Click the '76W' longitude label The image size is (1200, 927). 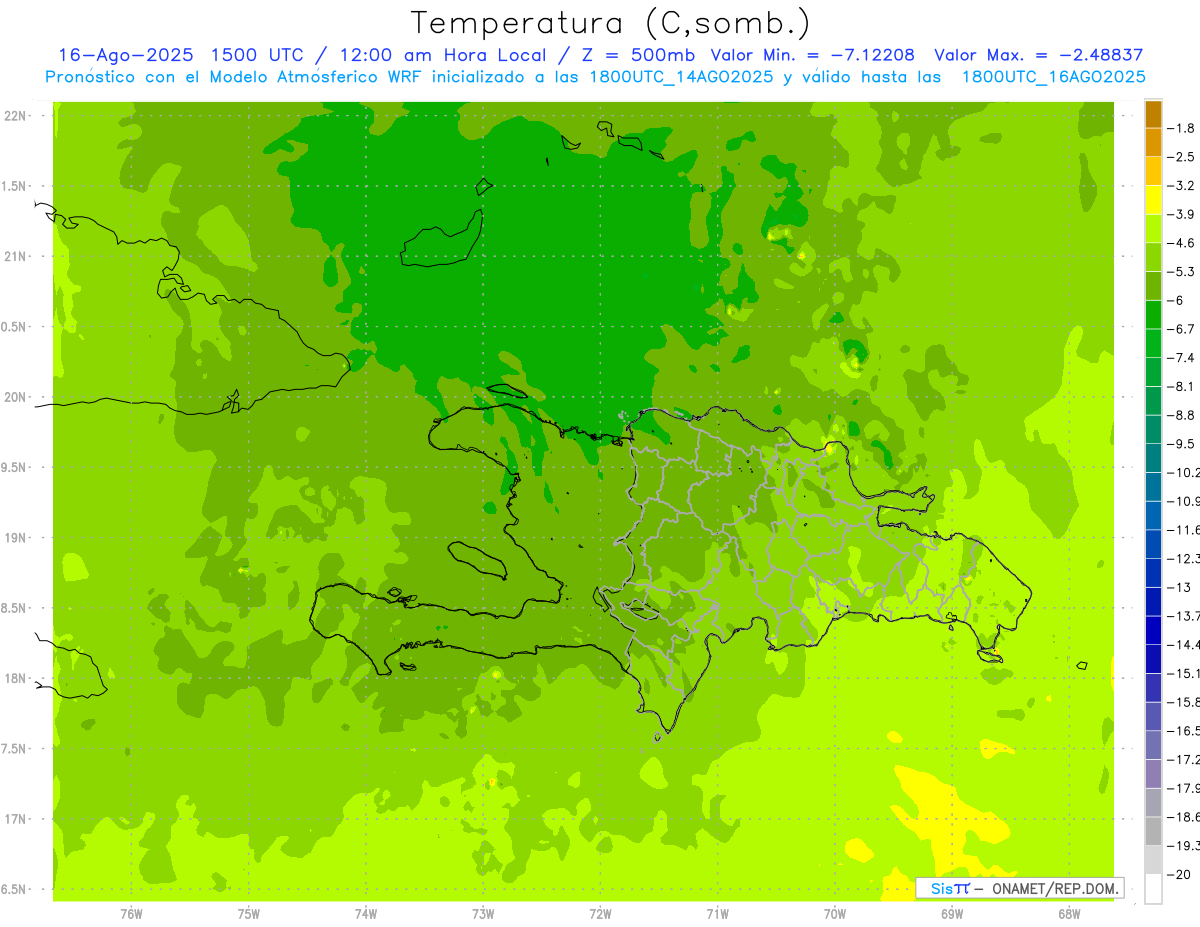pos(131,914)
